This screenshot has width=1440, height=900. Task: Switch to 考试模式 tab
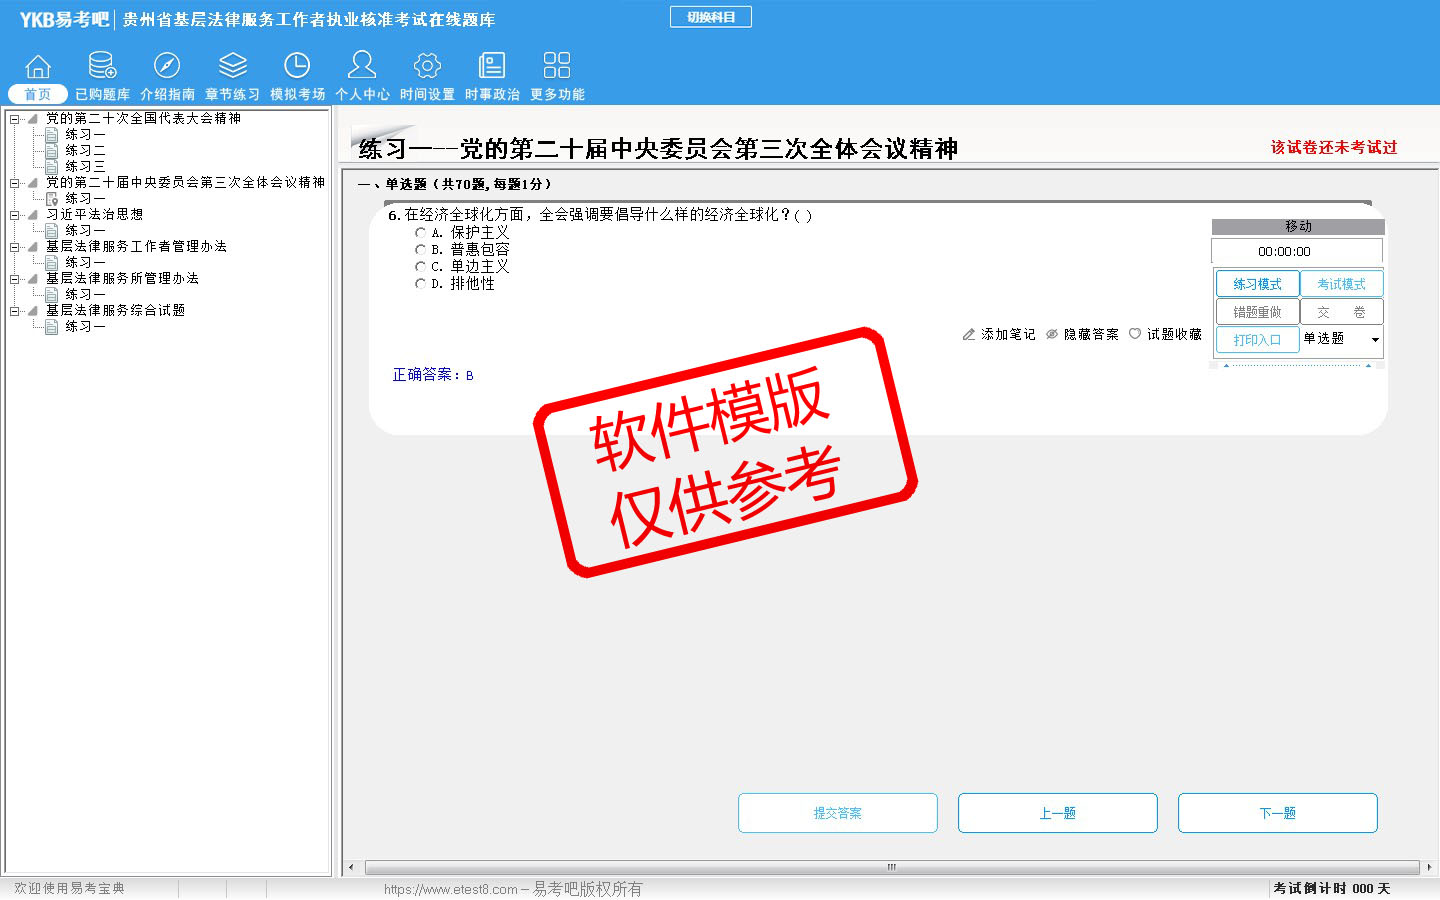pyautogui.click(x=1341, y=284)
